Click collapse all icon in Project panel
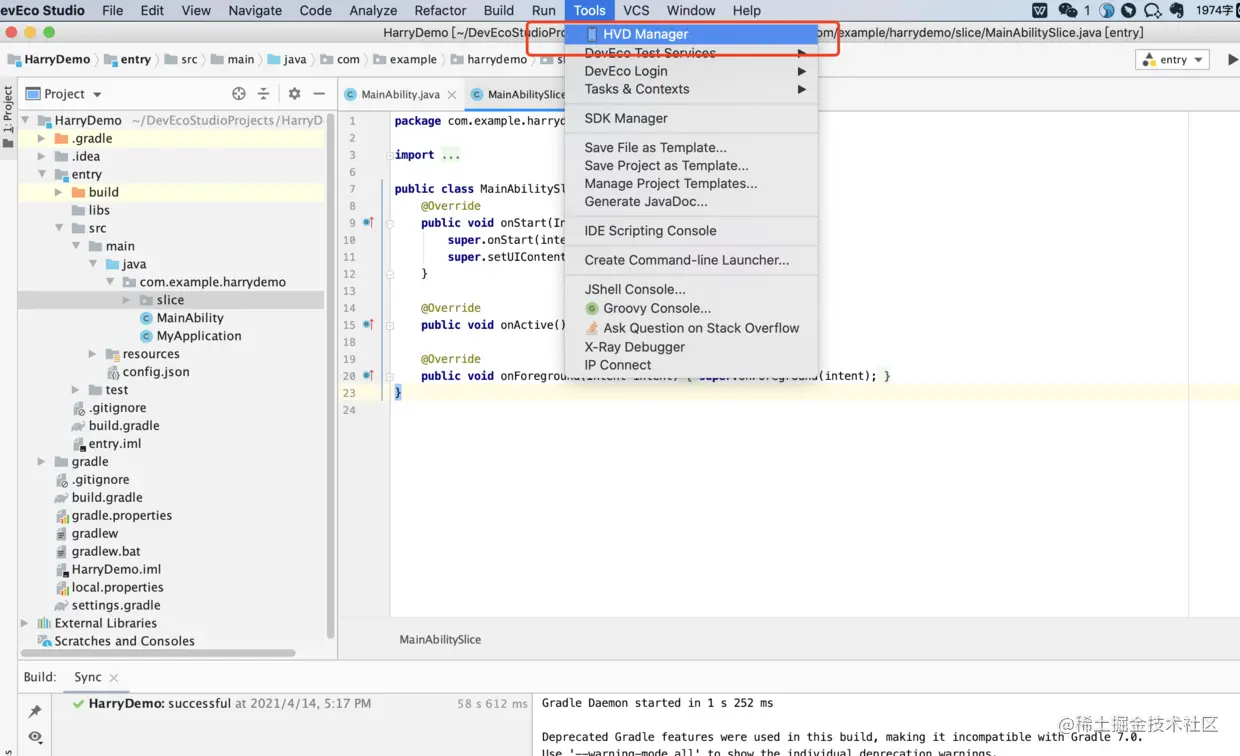 point(263,94)
